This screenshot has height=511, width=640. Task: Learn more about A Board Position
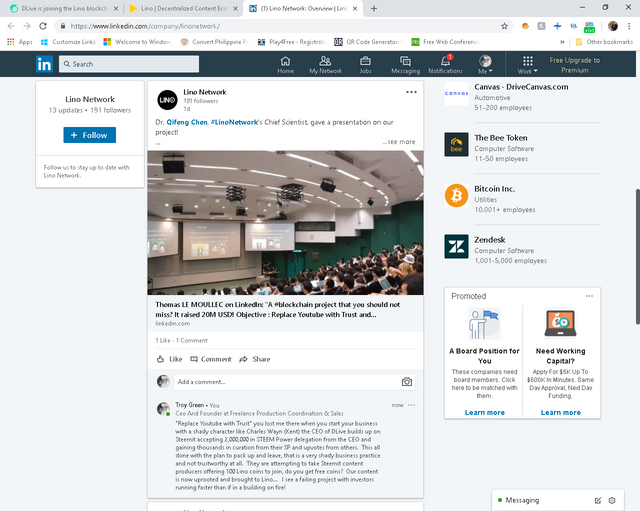click(x=484, y=412)
